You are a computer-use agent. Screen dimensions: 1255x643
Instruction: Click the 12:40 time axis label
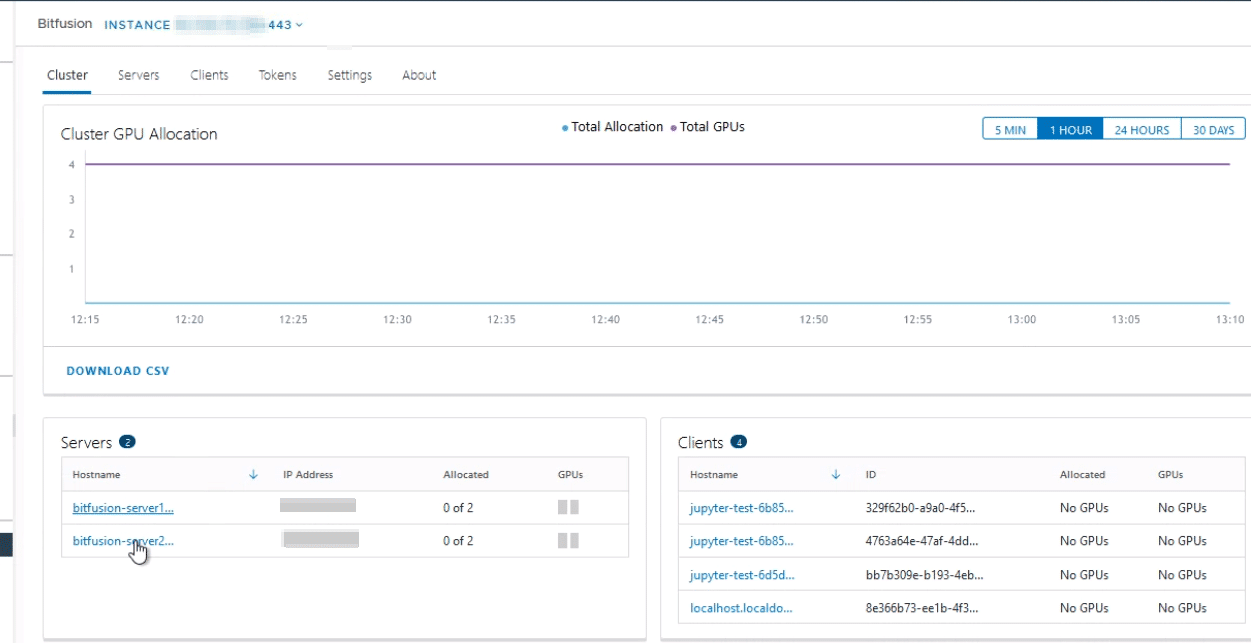(605, 320)
